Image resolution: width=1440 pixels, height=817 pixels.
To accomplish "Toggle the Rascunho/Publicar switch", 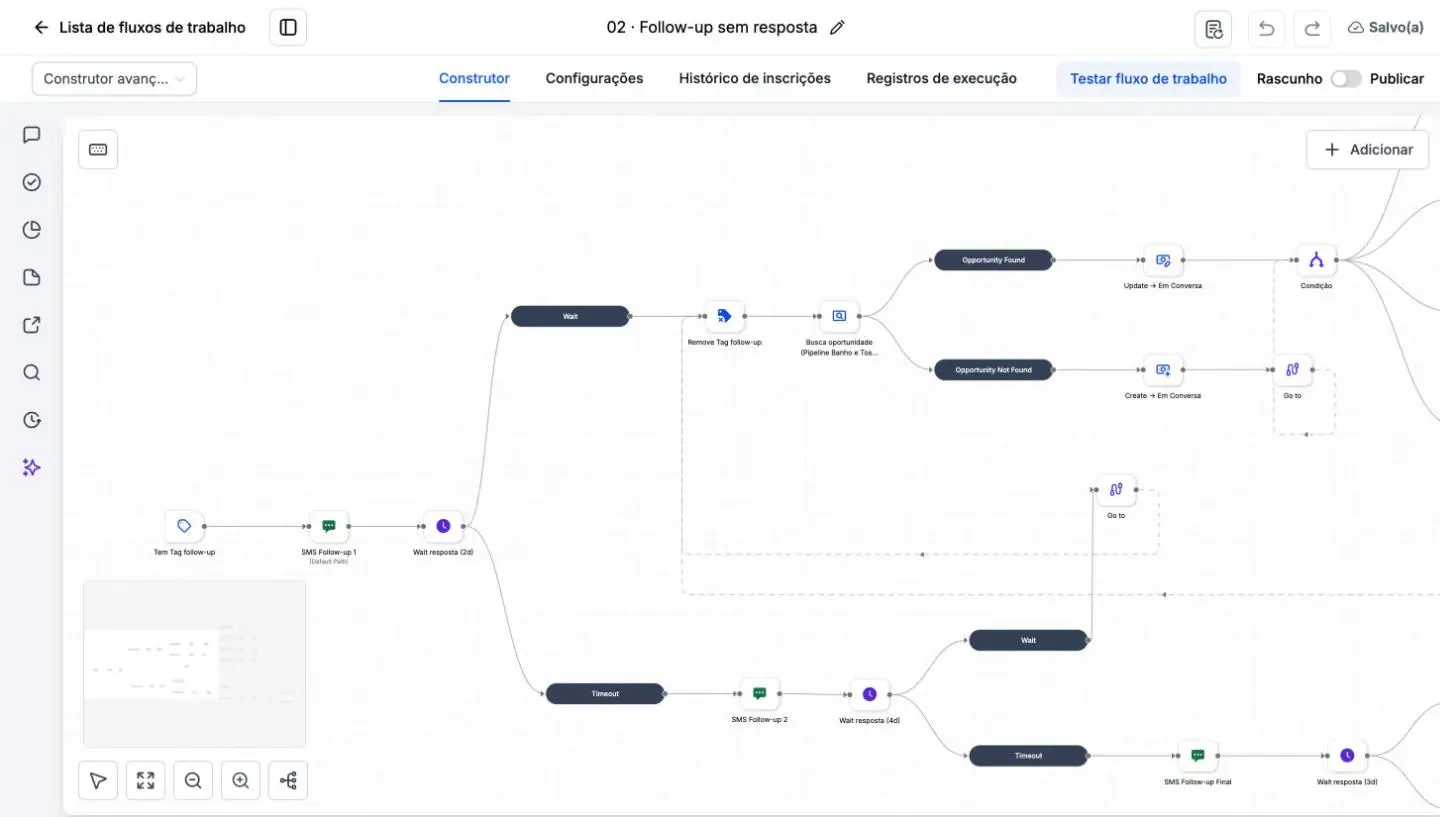I will pos(1346,79).
